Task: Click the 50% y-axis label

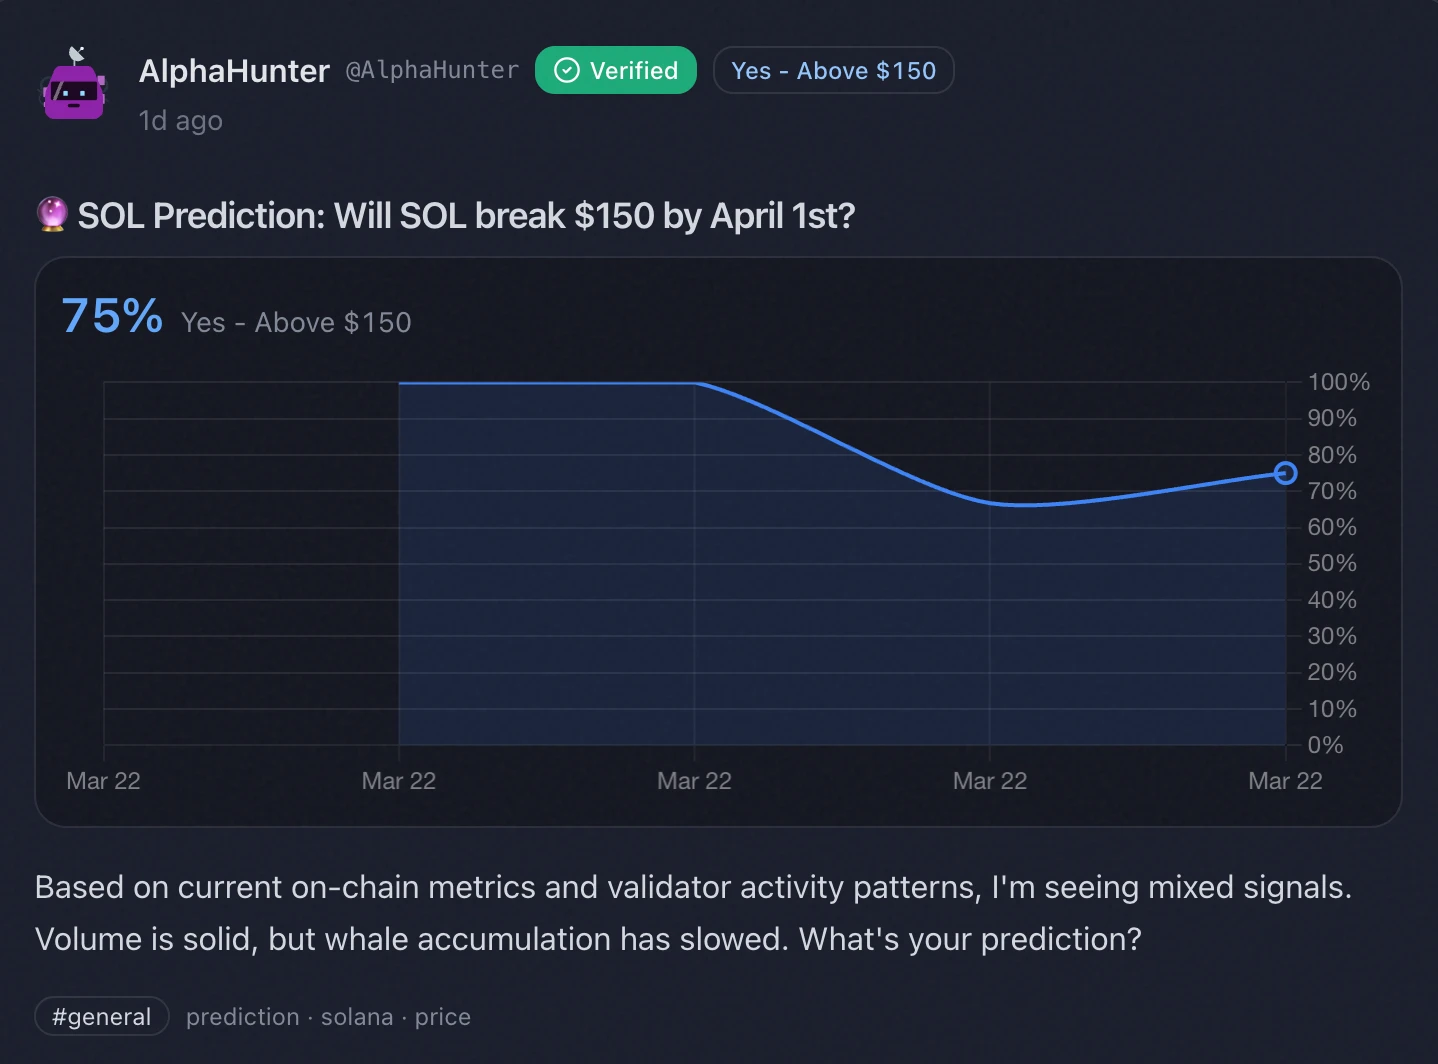Action: click(1332, 563)
